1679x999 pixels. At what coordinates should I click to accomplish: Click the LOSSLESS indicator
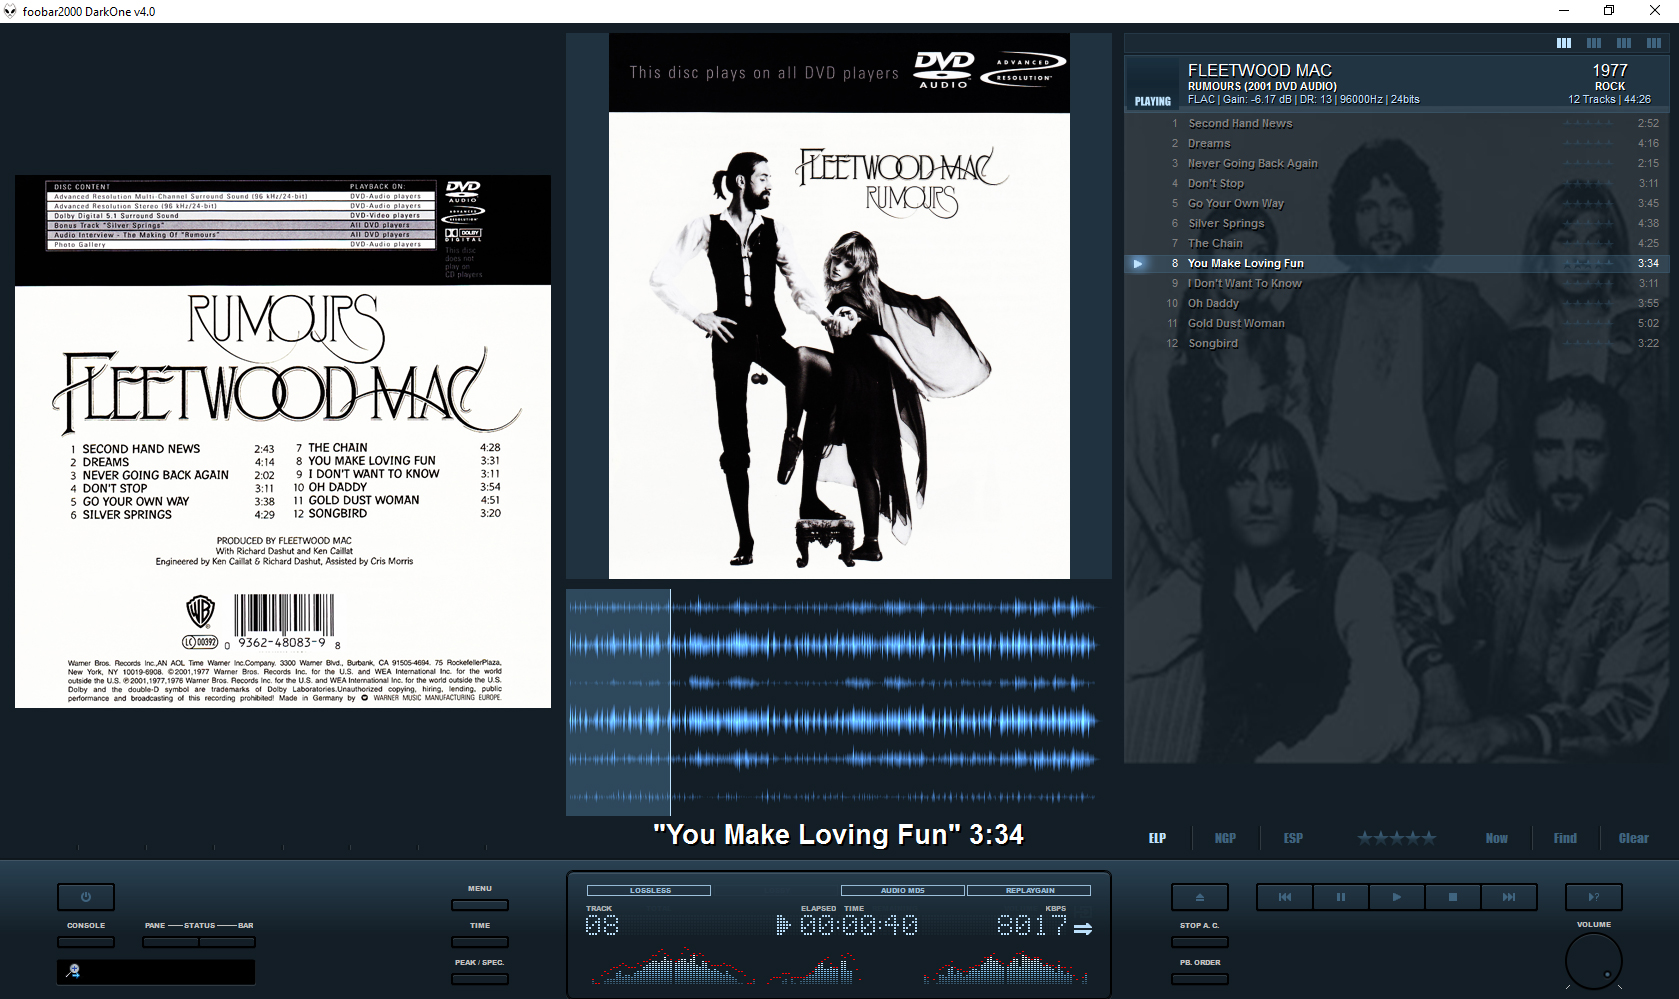coord(649,890)
